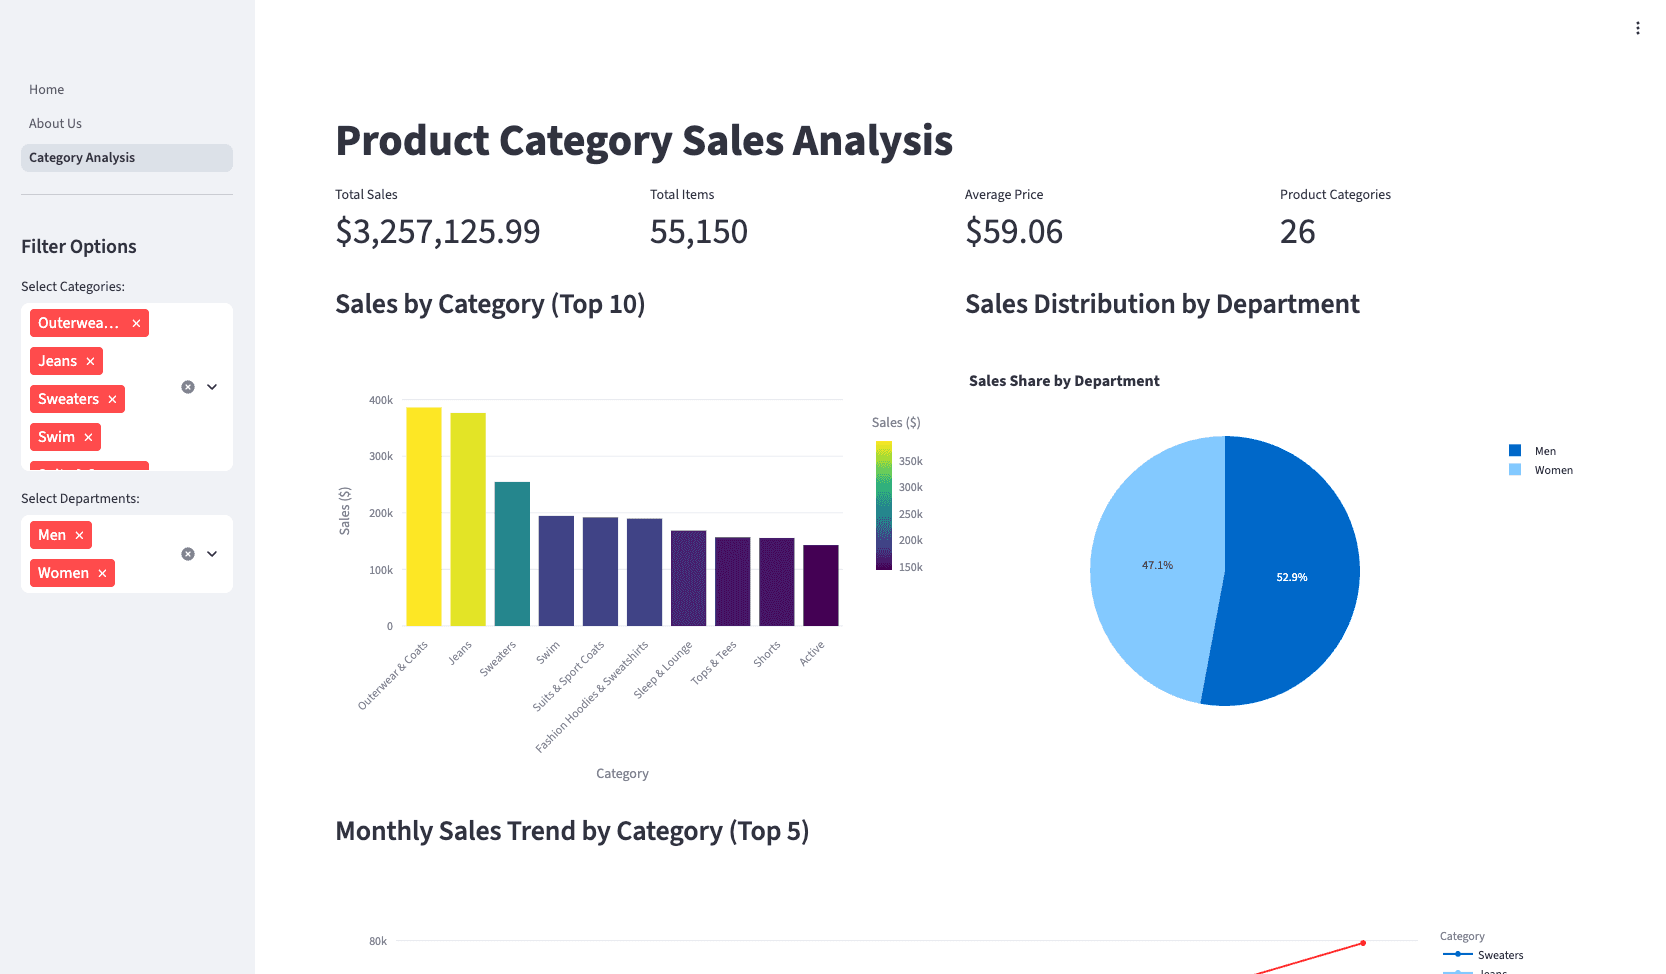Expand the Select Departments dropdown
Screen dimensions: 1666x974
(211, 553)
